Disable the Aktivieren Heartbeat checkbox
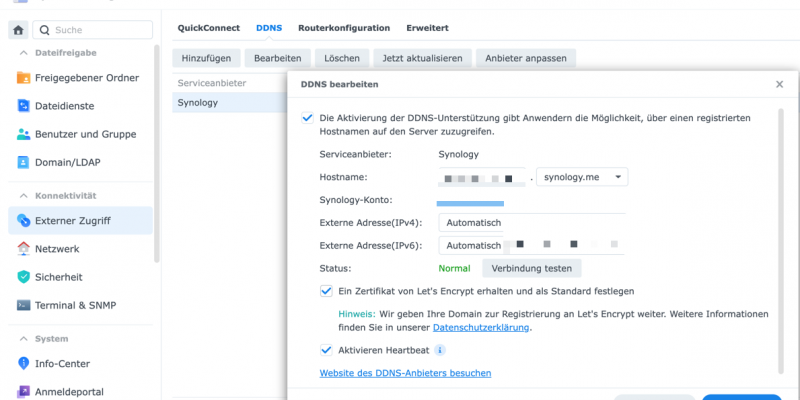 point(326,351)
